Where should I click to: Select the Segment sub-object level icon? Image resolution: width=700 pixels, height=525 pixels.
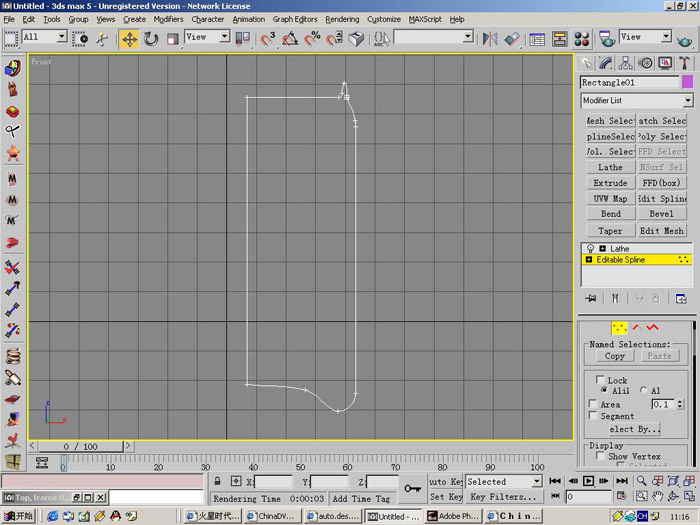[637, 328]
